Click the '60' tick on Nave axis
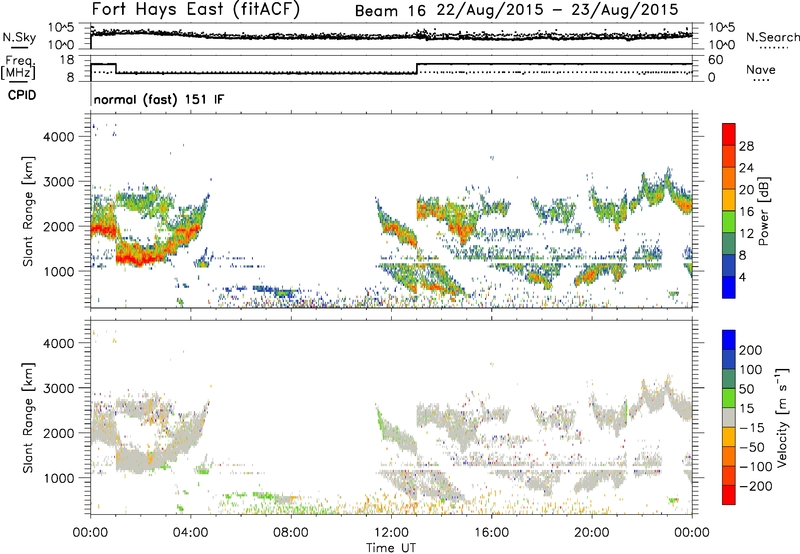 (x=716, y=60)
